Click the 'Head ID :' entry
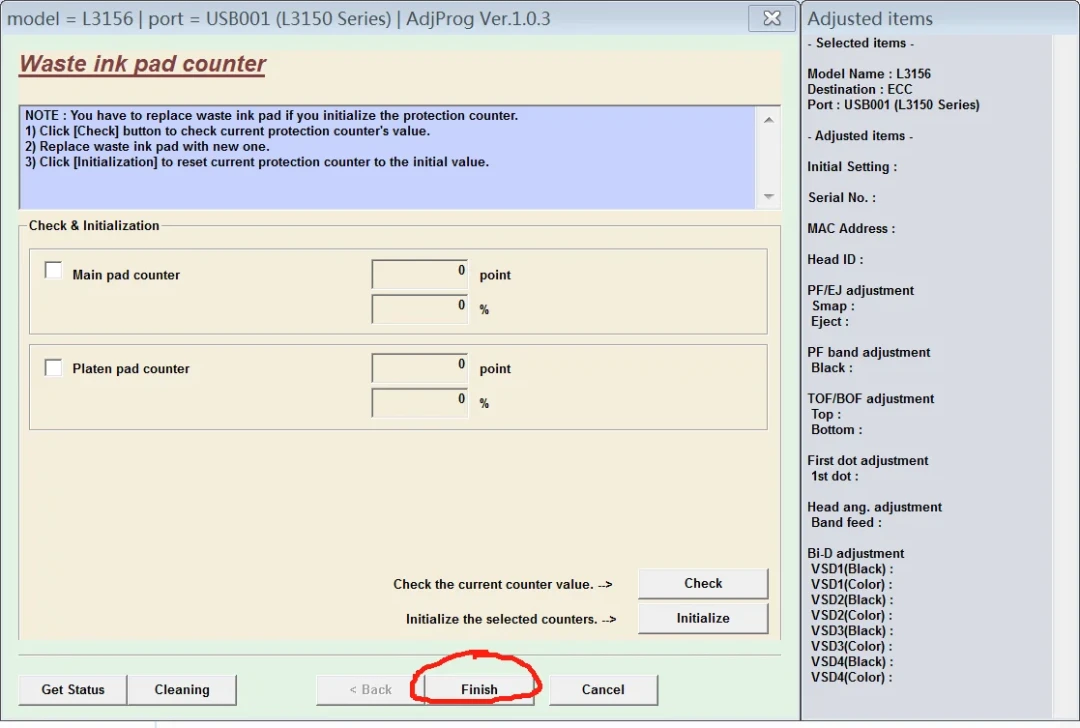Image resolution: width=1080 pixels, height=728 pixels. 835,260
